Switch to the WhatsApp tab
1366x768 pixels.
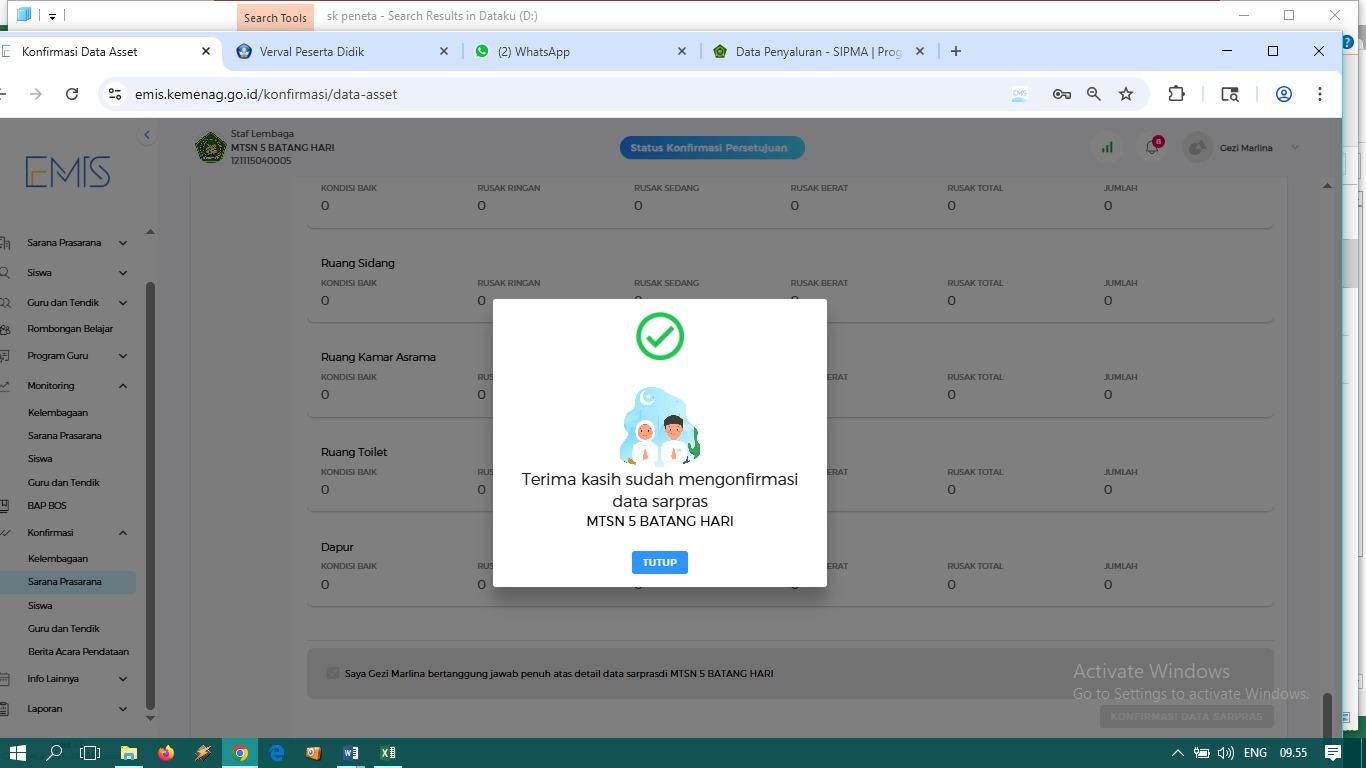point(541,52)
